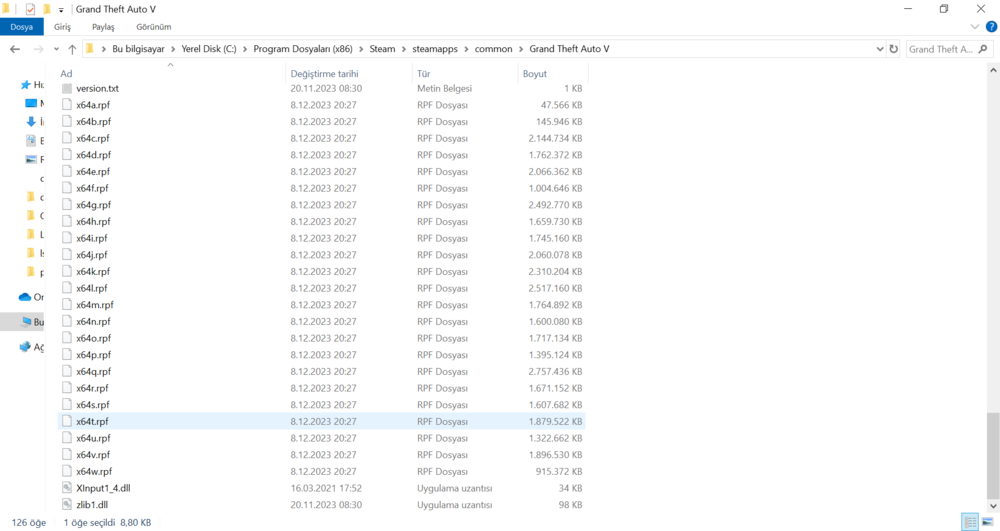The width and height of the screenshot is (1000, 531).
Task: Switch to Large icons view in status bar
Action: [x=987, y=522]
